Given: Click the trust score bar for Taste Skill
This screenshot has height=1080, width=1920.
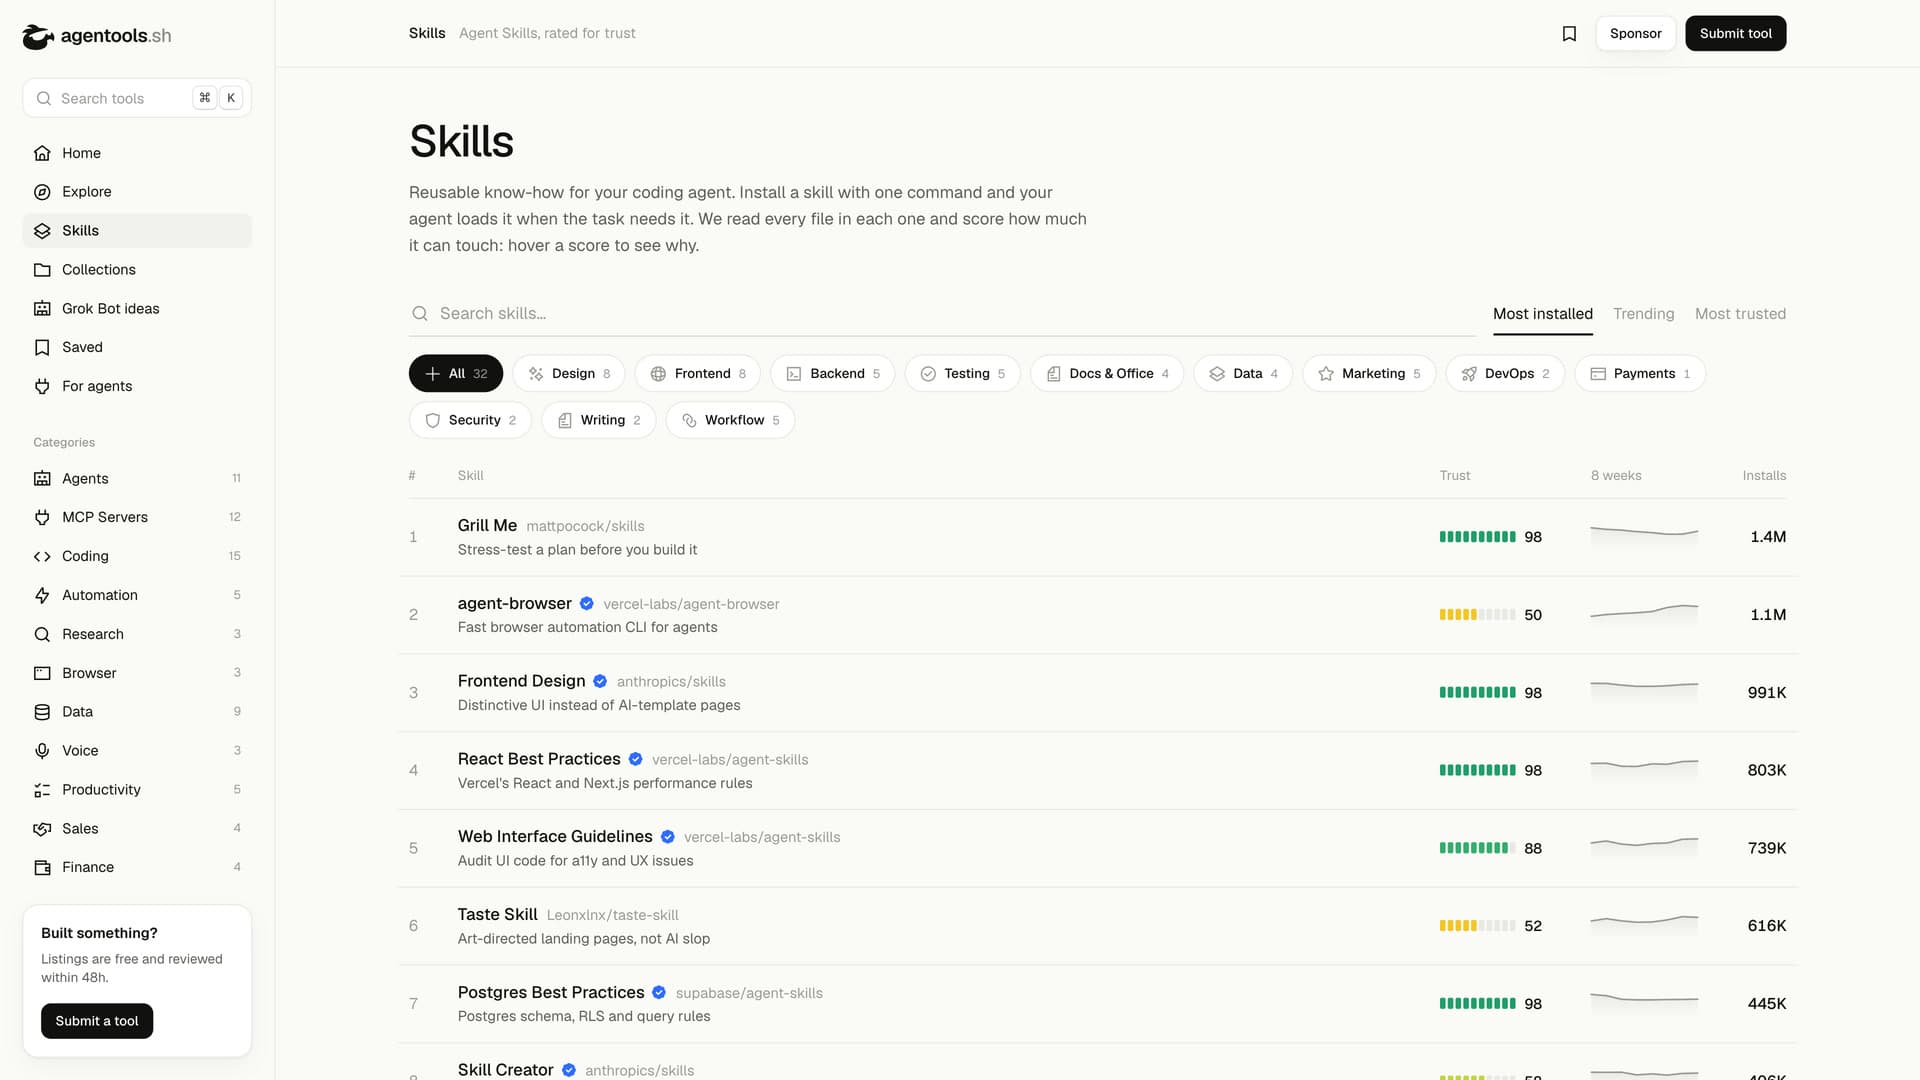Looking at the screenshot, I should (1477, 926).
